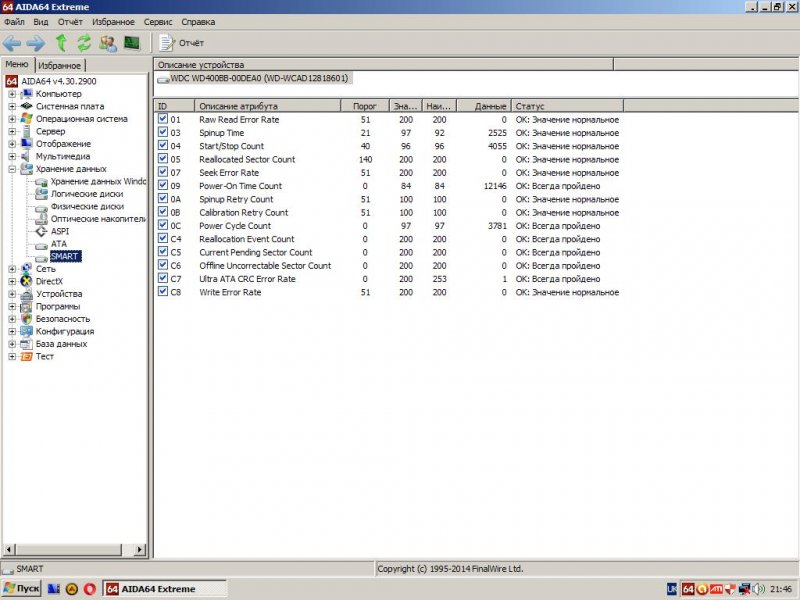
Task: Click the Back navigation arrow in toolbar
Action: [x=12, y=43]
